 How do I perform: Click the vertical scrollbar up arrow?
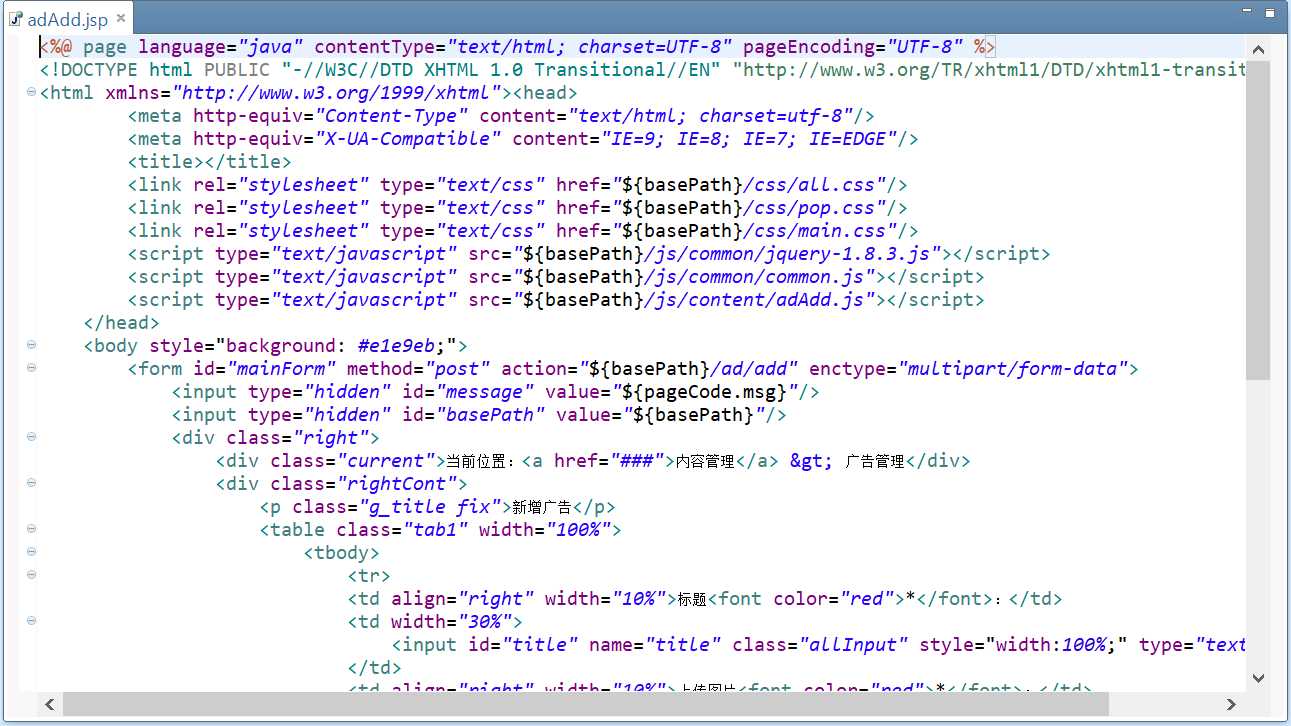1258,49
